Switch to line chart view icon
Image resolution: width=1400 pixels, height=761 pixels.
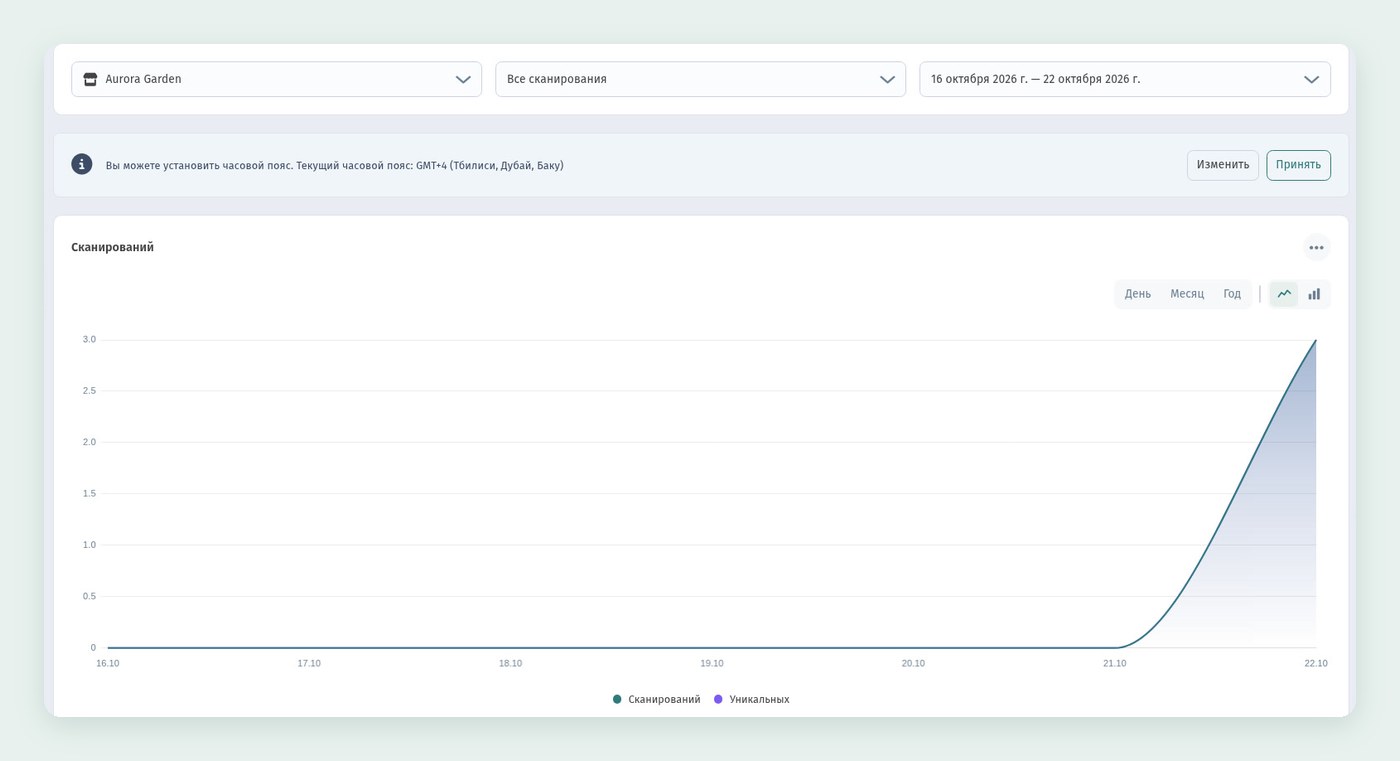pos(1284,294)
